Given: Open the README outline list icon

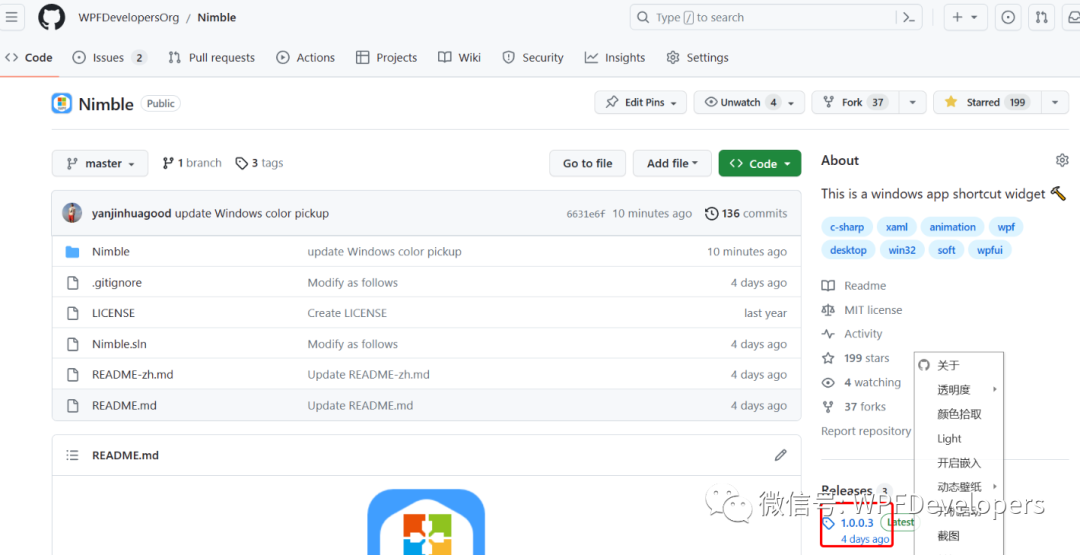Looking at the screenshot, I should click(x=72, y=455).
